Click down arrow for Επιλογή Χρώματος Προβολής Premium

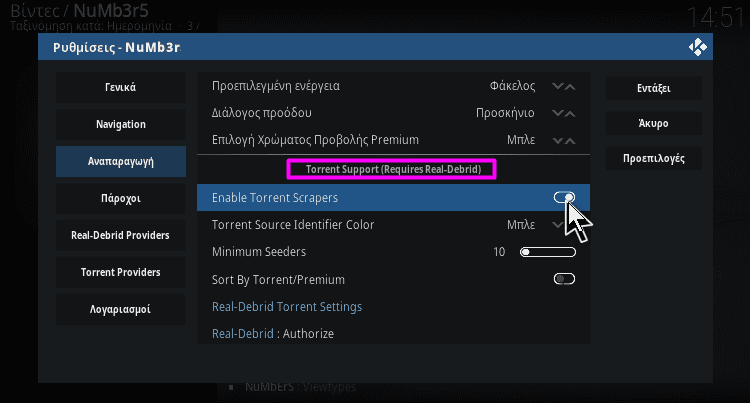click(557, 141)
